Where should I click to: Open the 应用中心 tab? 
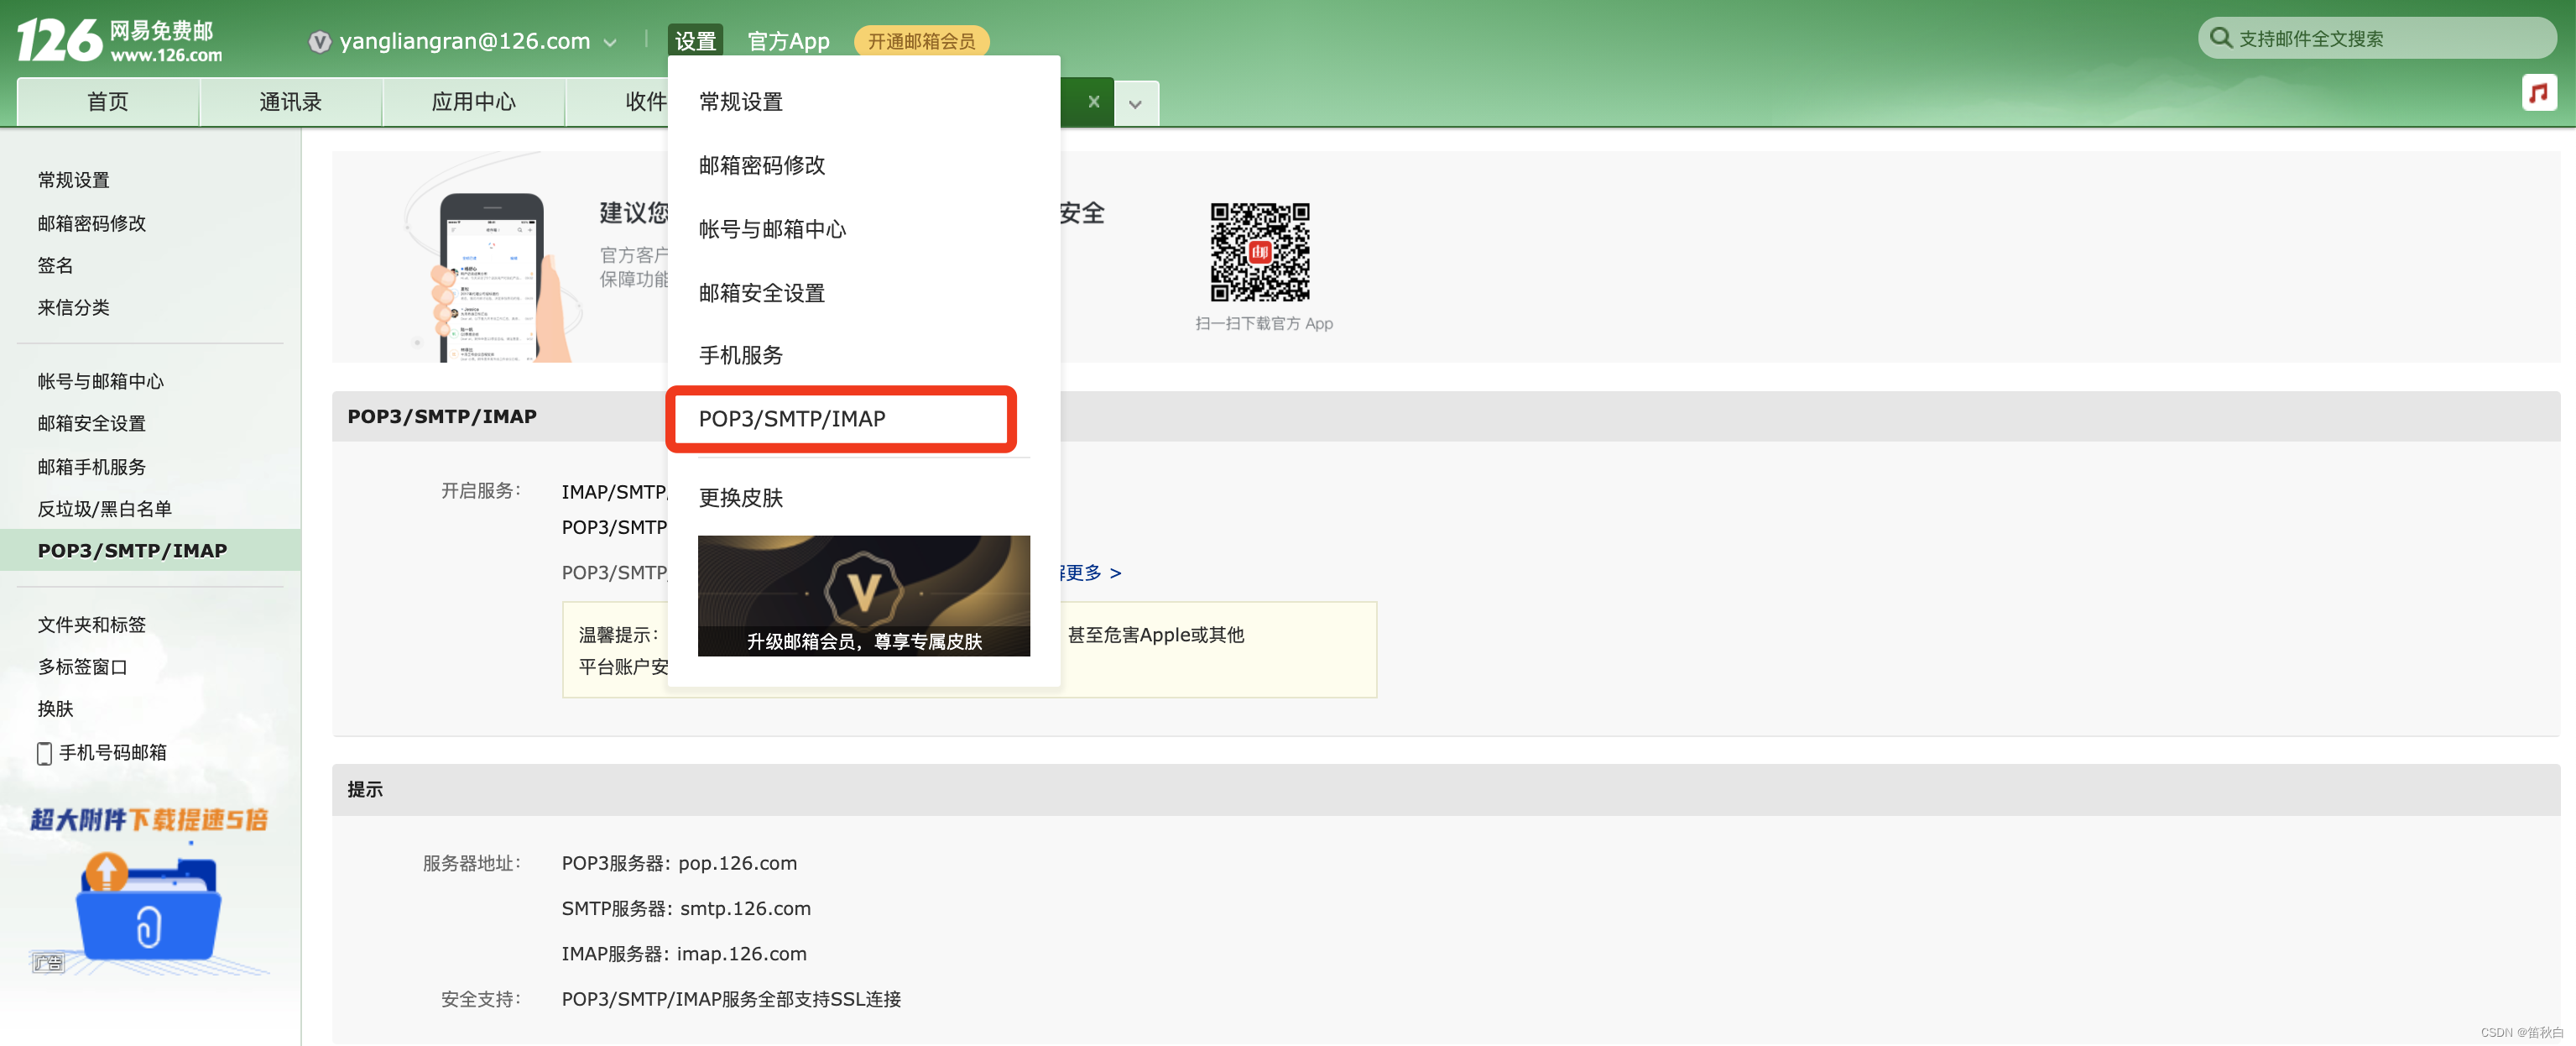[x=473, y=102]
